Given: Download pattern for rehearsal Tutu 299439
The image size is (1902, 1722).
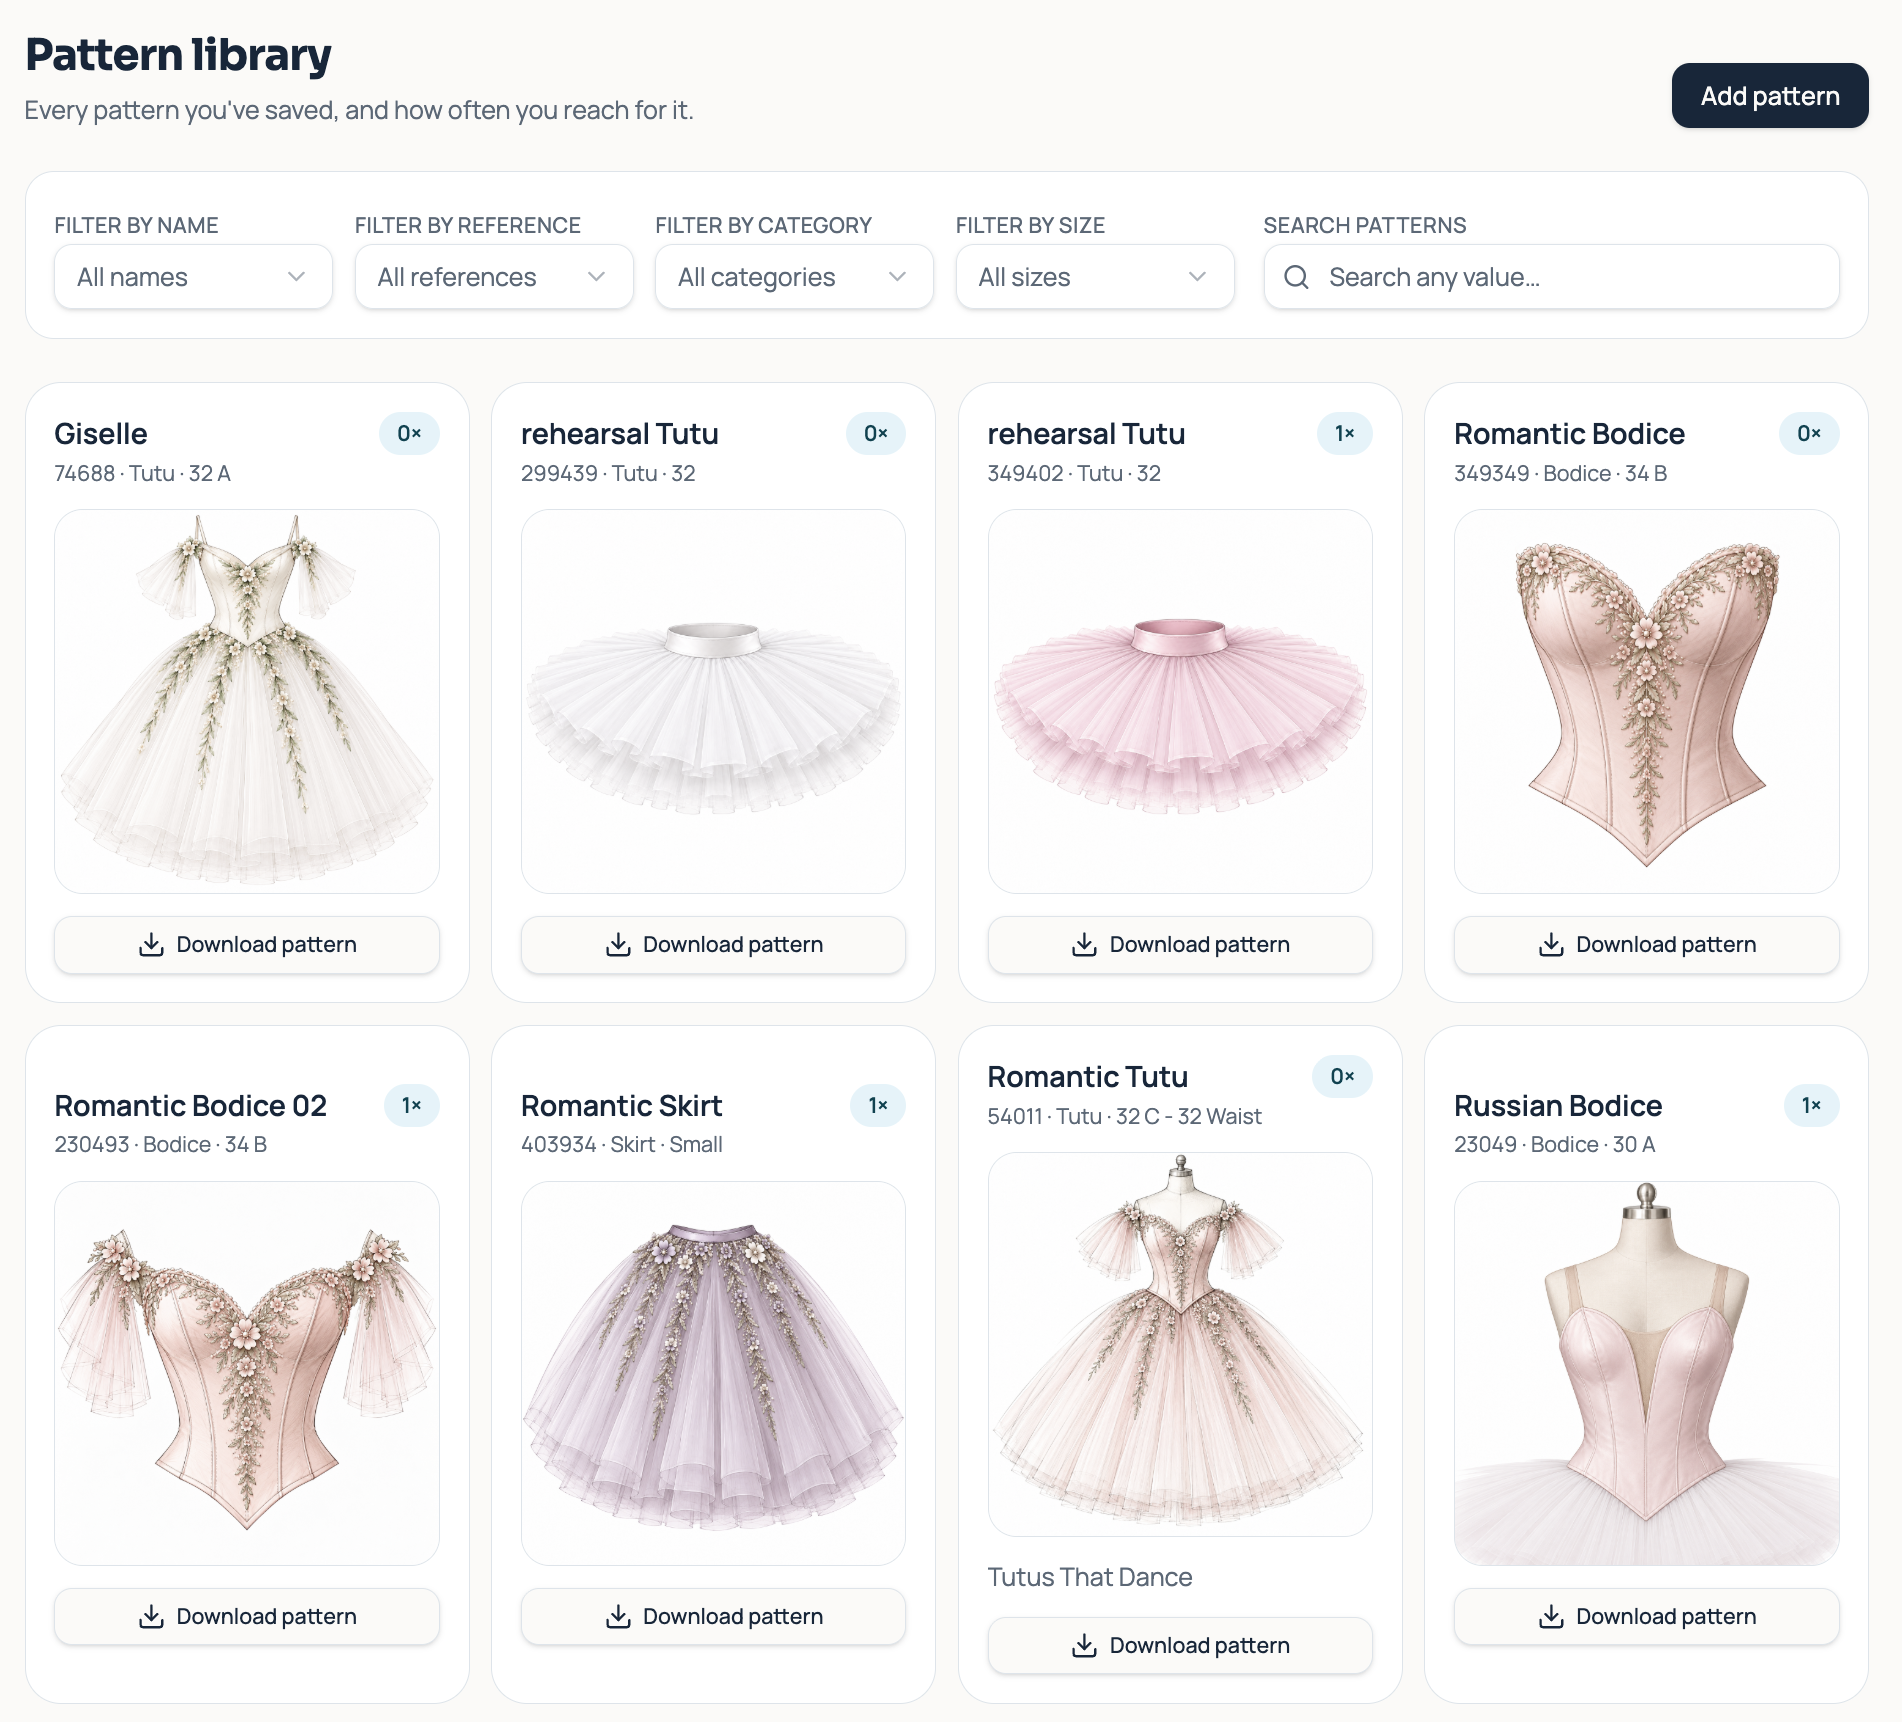Looking at the screenshot, I should 713,945.
